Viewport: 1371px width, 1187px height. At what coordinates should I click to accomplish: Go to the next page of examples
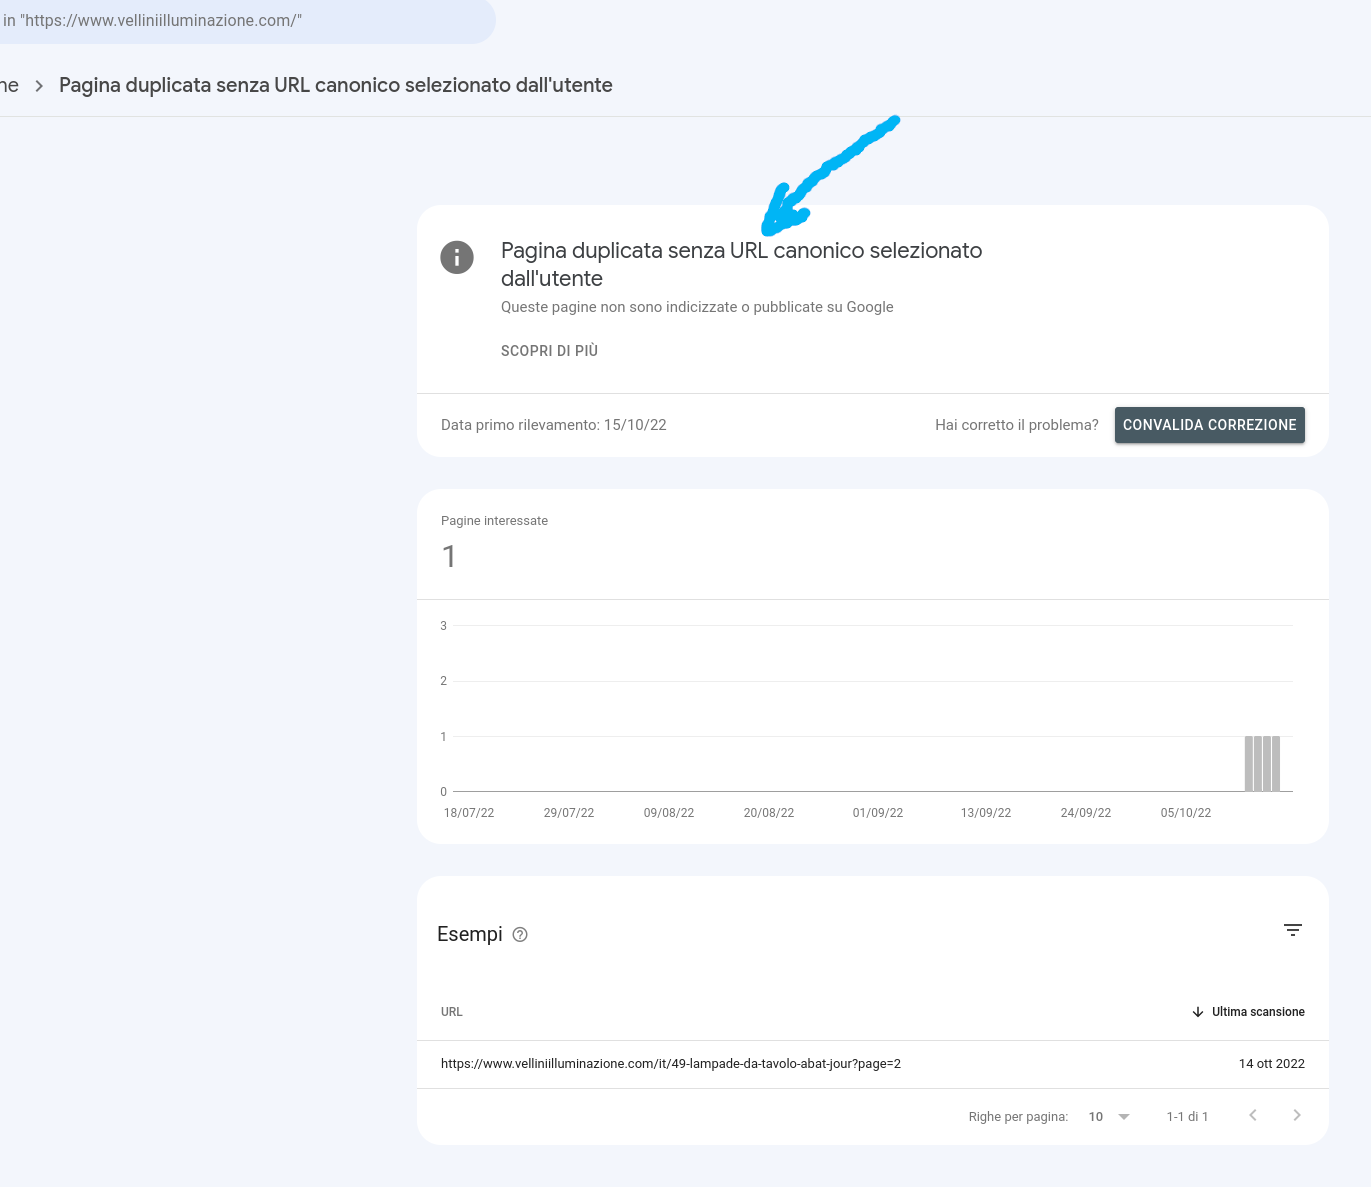tap(1297, 1115)
